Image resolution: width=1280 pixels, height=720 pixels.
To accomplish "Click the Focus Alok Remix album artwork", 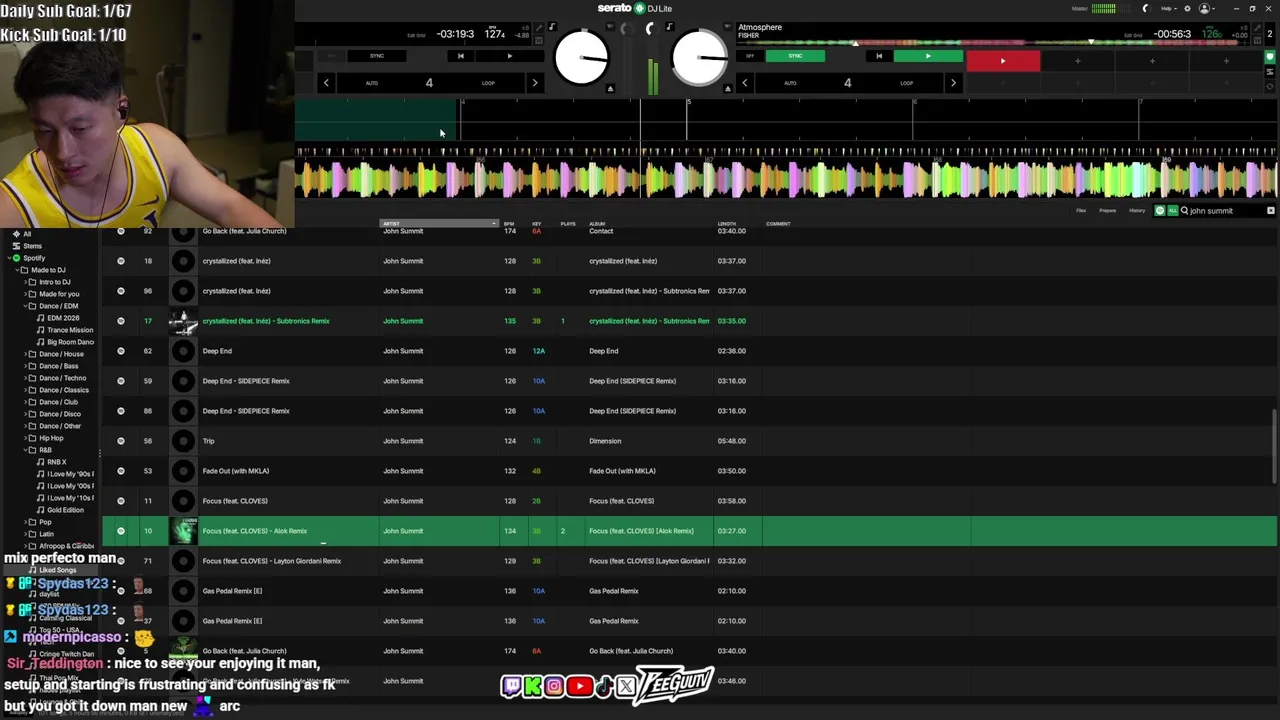I will pos(183,531).
